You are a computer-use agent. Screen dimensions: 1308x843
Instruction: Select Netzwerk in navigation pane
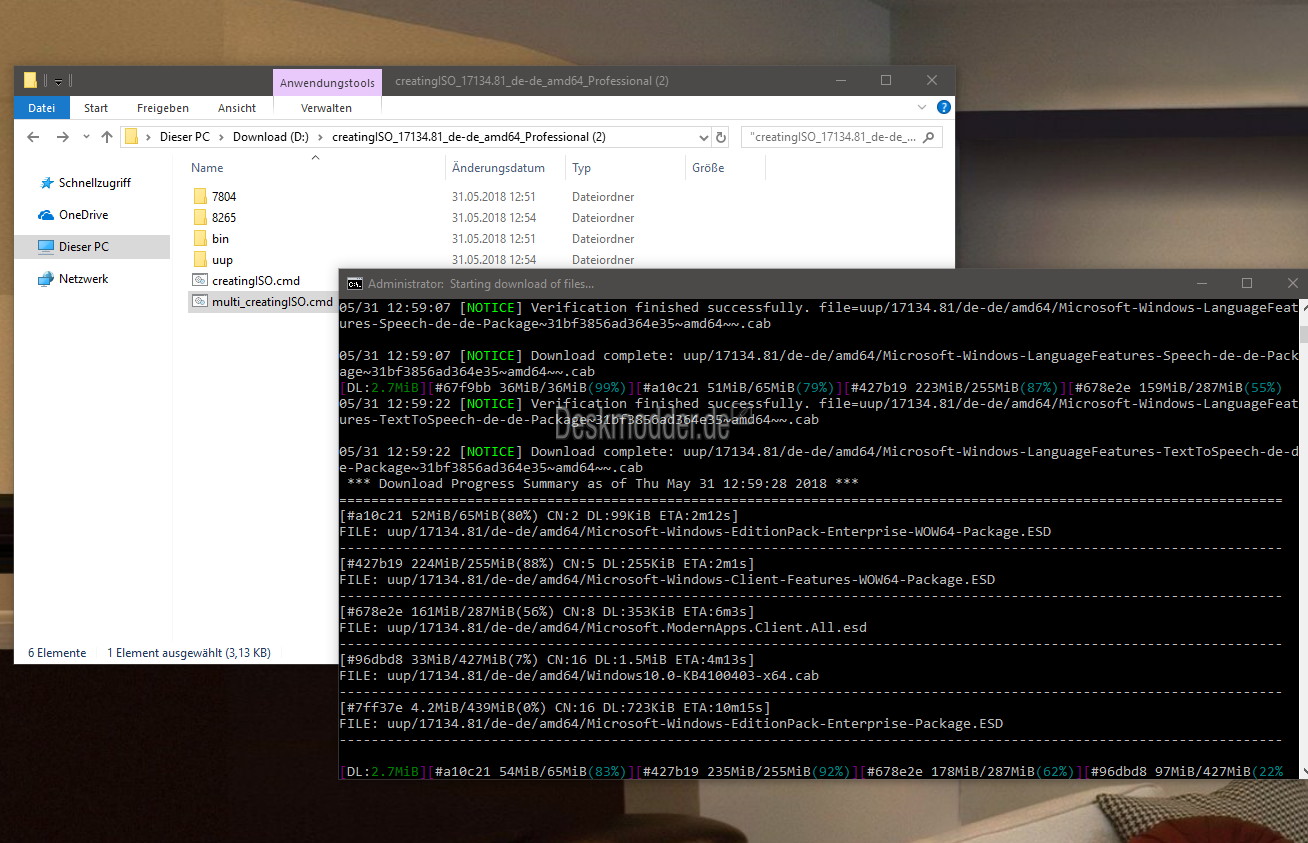[84, 279]
